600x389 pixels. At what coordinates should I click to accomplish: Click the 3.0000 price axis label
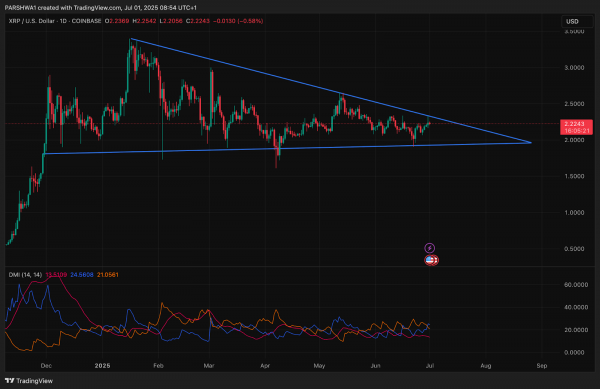574,68
